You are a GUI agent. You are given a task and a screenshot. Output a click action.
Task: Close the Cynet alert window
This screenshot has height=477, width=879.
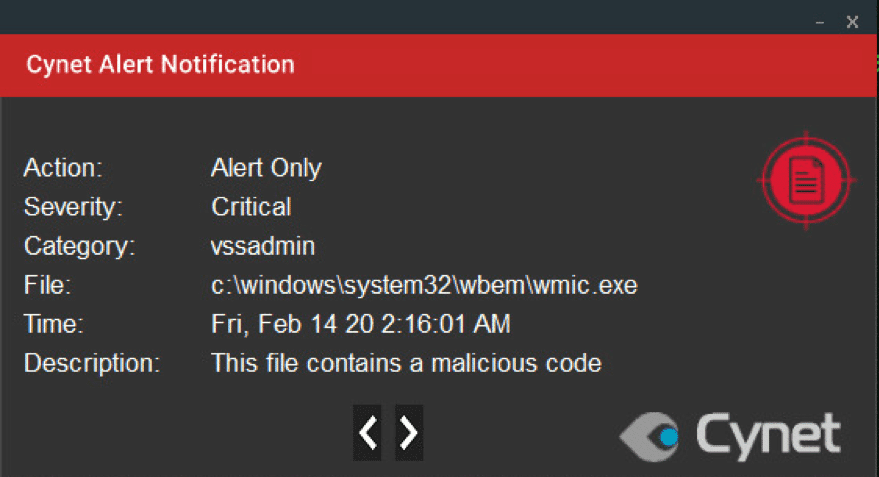point(852,22)
